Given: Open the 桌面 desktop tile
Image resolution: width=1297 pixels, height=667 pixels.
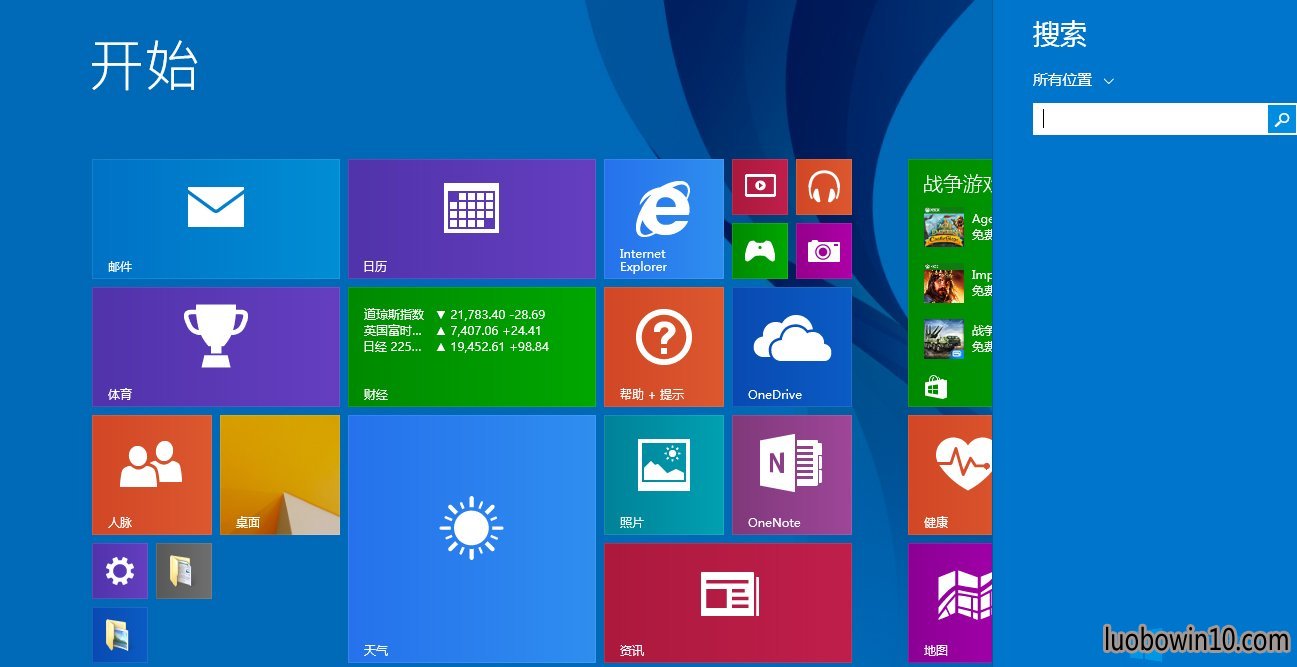Looking at the screenshot, I should pos(280,475).
